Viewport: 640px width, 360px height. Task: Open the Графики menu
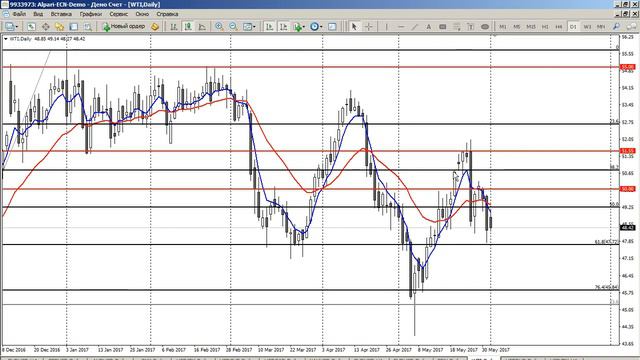coord(91,14)
